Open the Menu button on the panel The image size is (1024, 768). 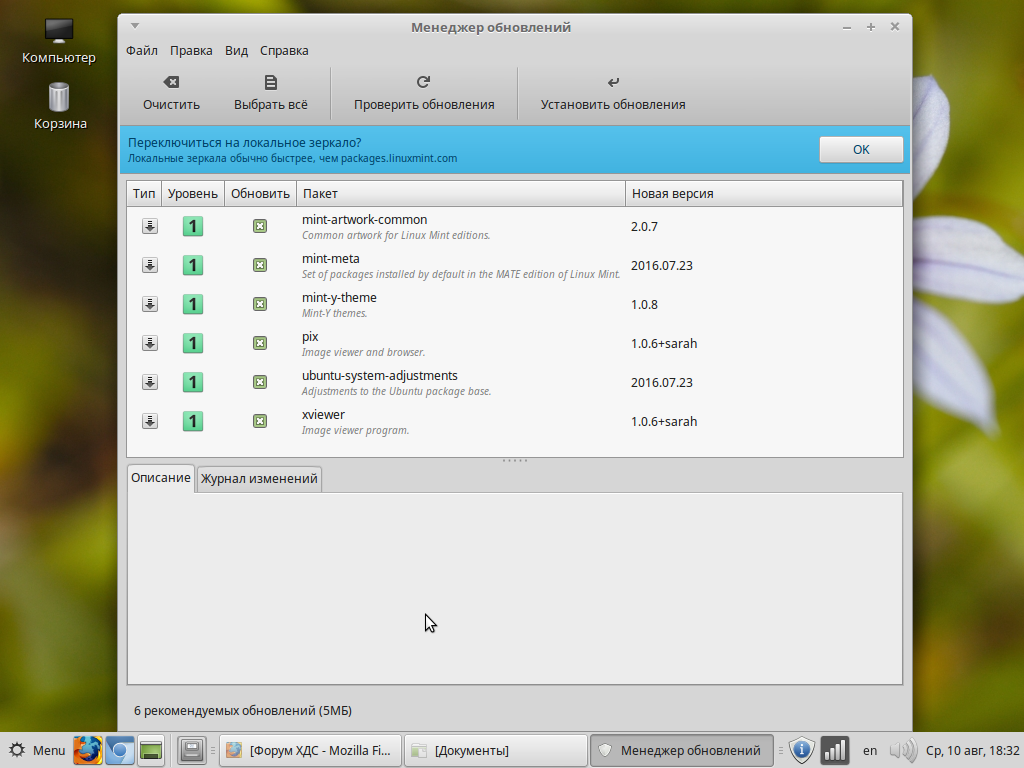(x=37, y=750)
